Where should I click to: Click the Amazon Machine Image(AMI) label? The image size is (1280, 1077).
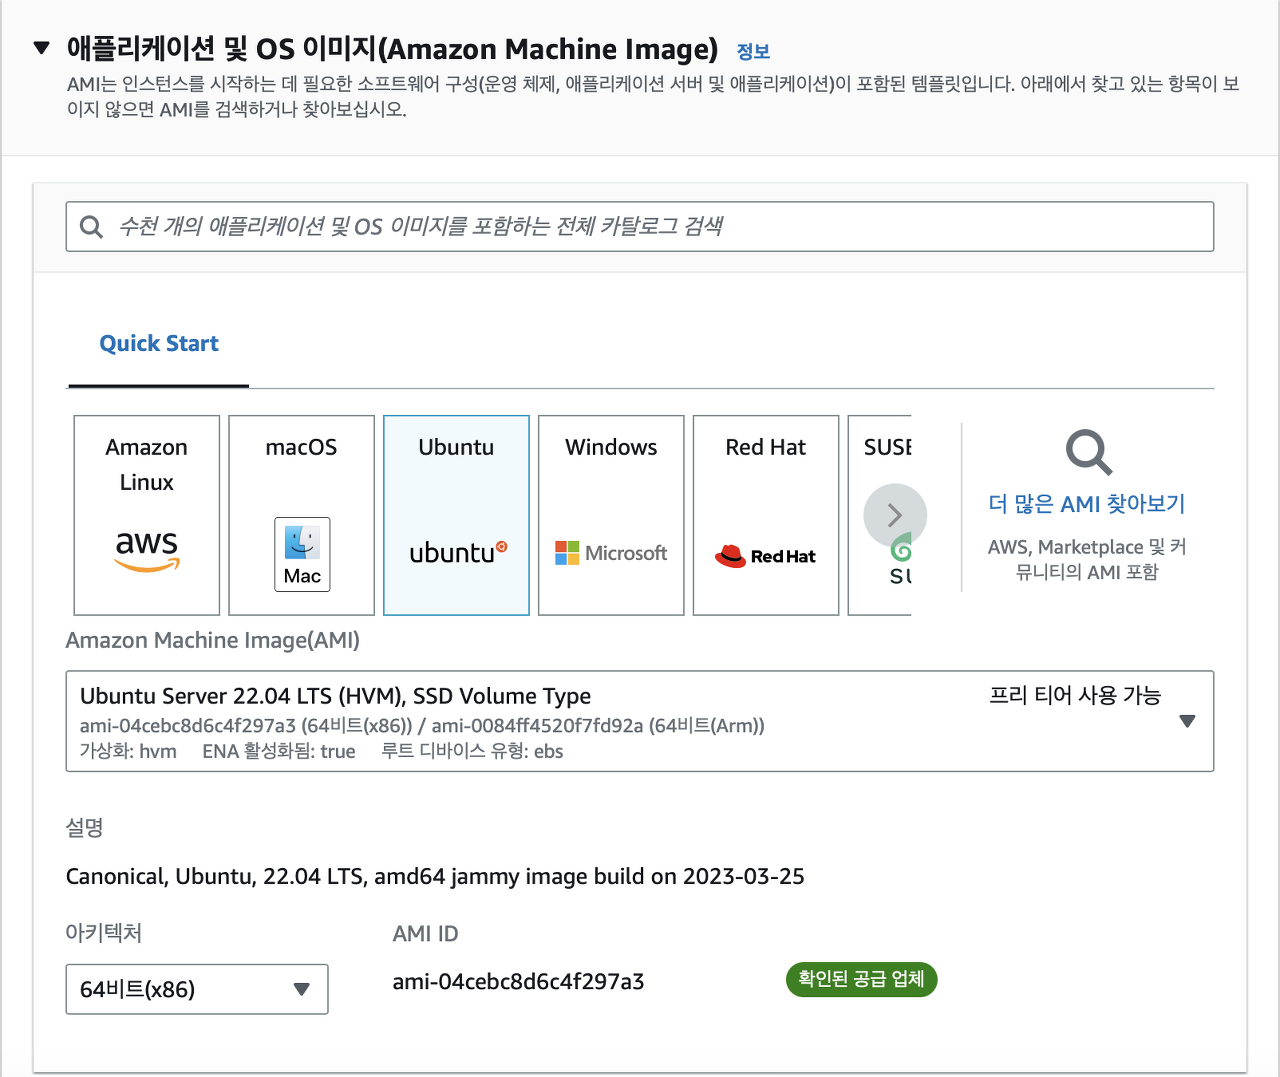[213, 640]
